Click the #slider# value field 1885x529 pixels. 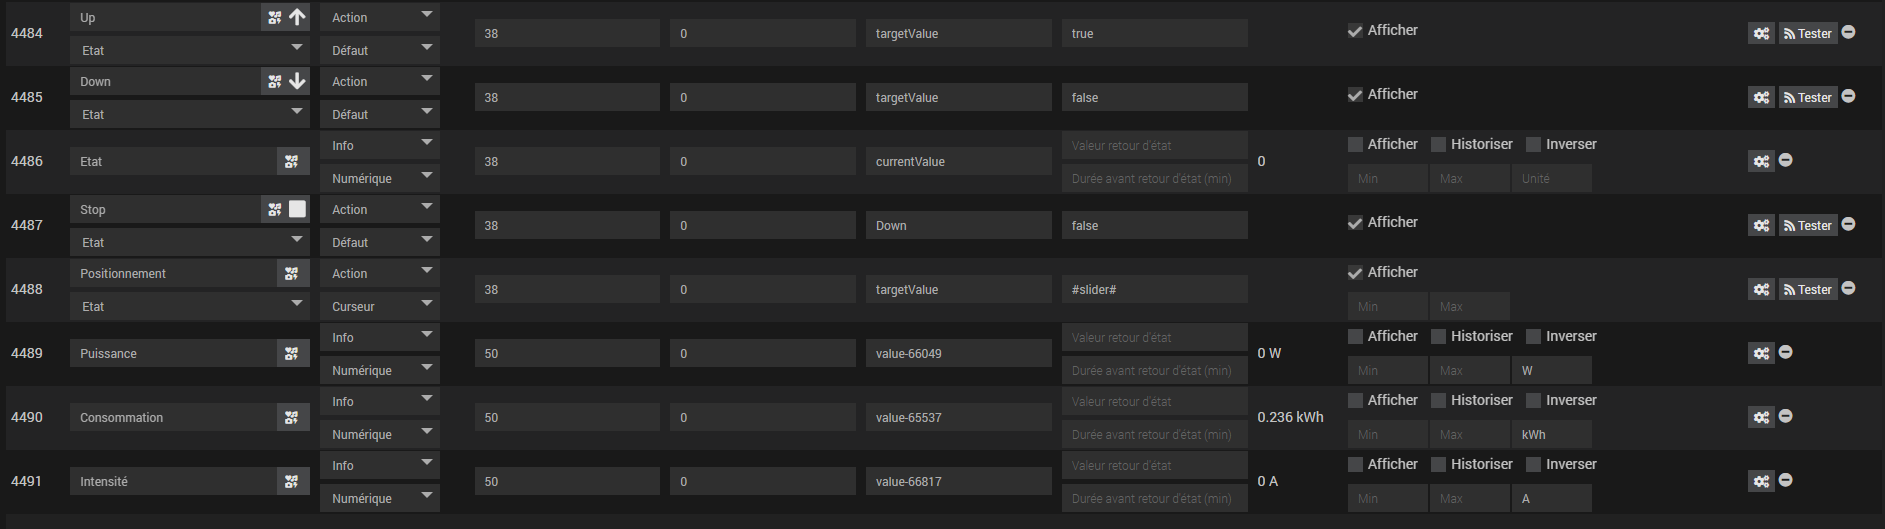pyautogui.click(x=1154, y=290)
